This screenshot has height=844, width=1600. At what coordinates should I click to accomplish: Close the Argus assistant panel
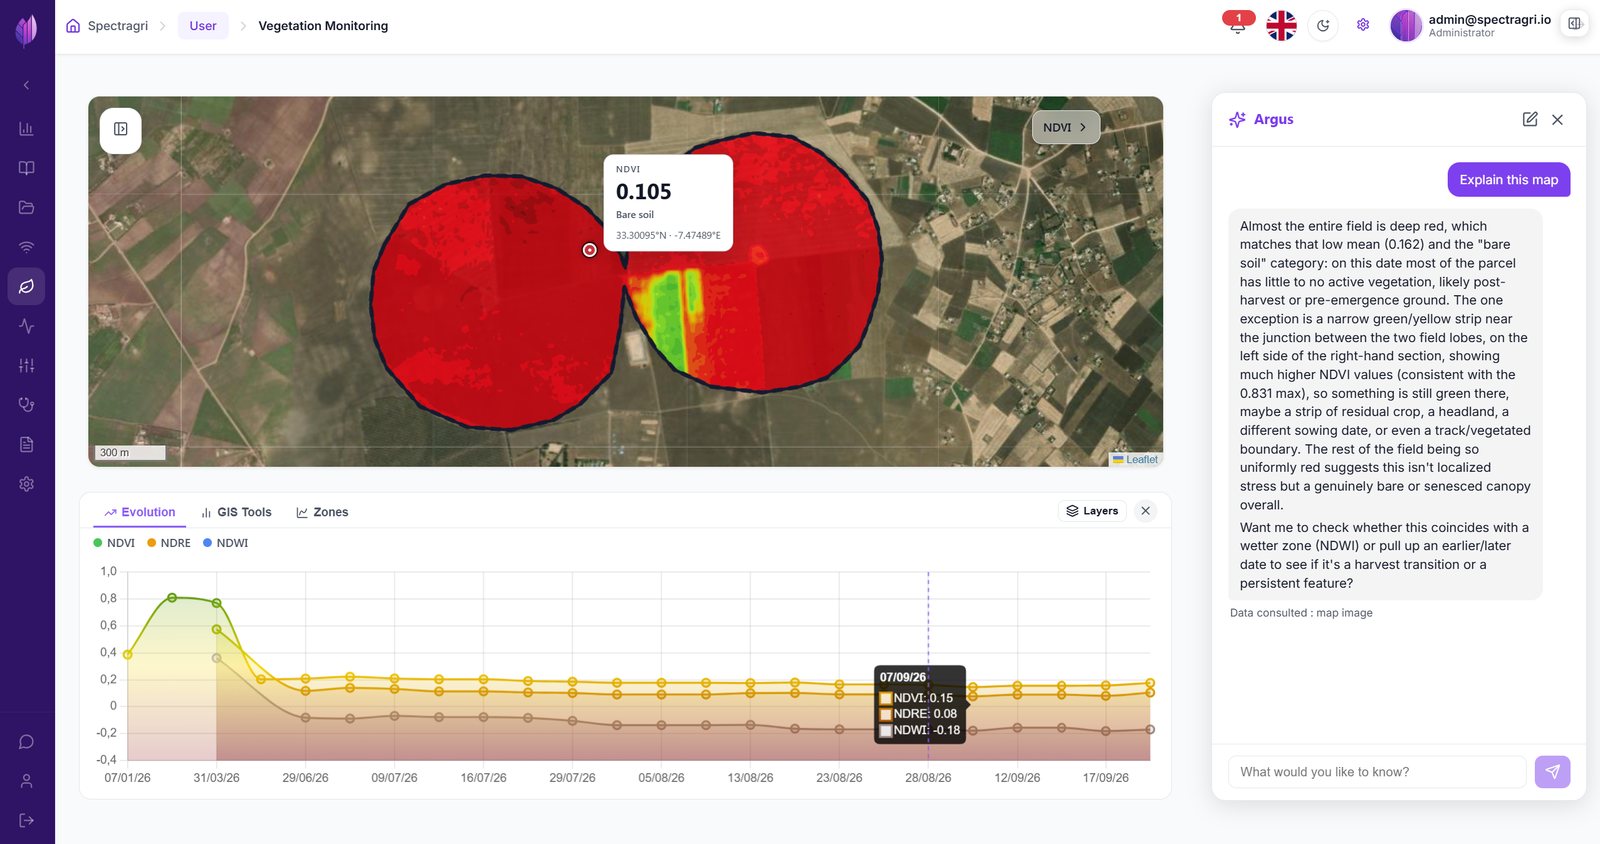1557,120
